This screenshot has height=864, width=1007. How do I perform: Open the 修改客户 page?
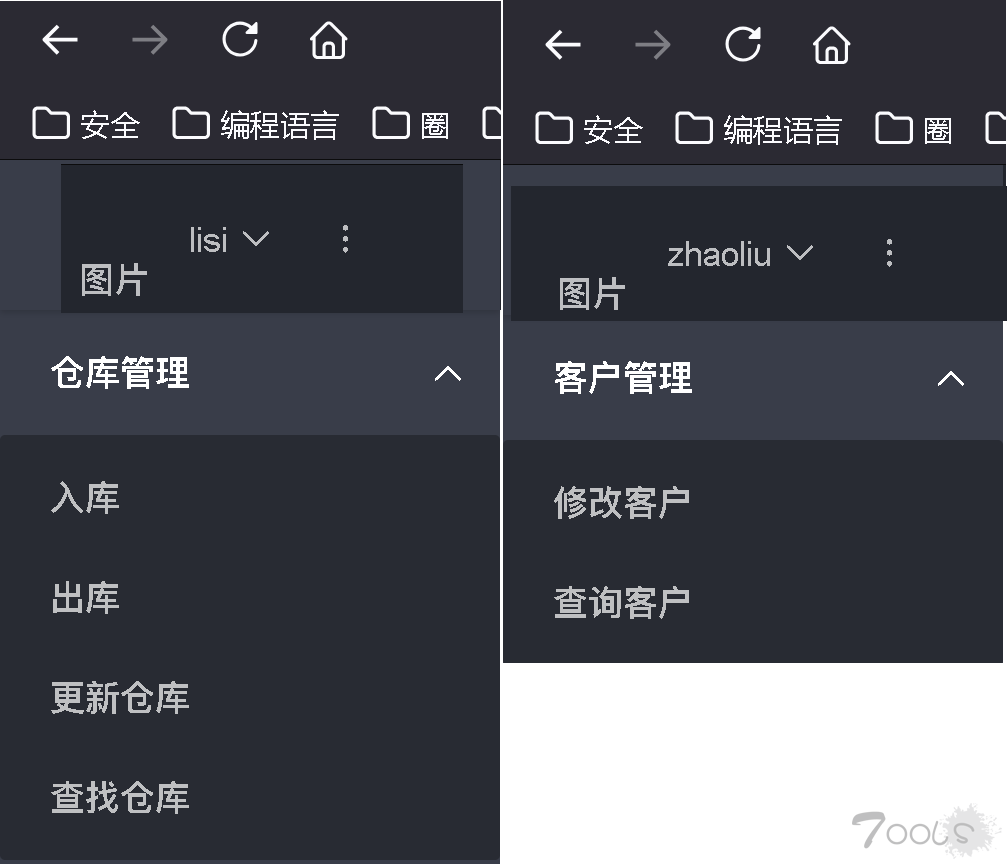753,502
